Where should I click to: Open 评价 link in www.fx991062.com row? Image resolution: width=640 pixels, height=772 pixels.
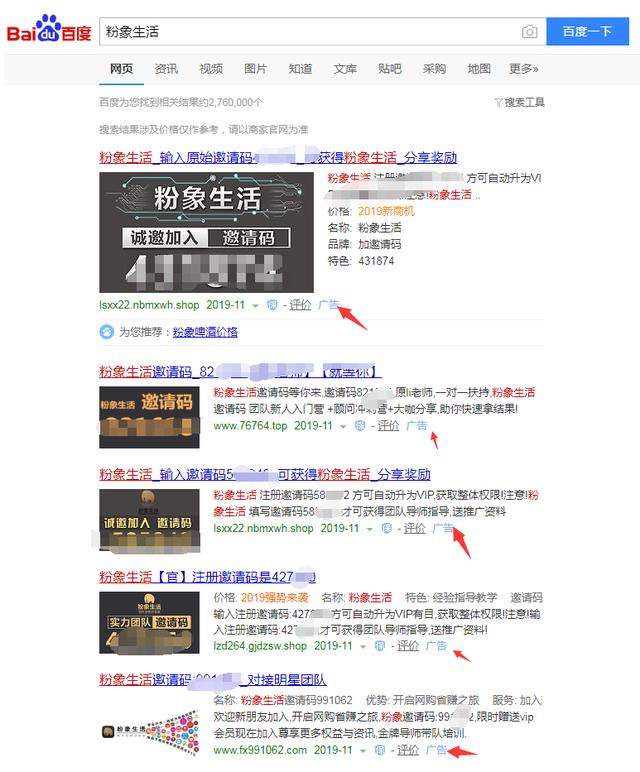[x=408, y=750]
